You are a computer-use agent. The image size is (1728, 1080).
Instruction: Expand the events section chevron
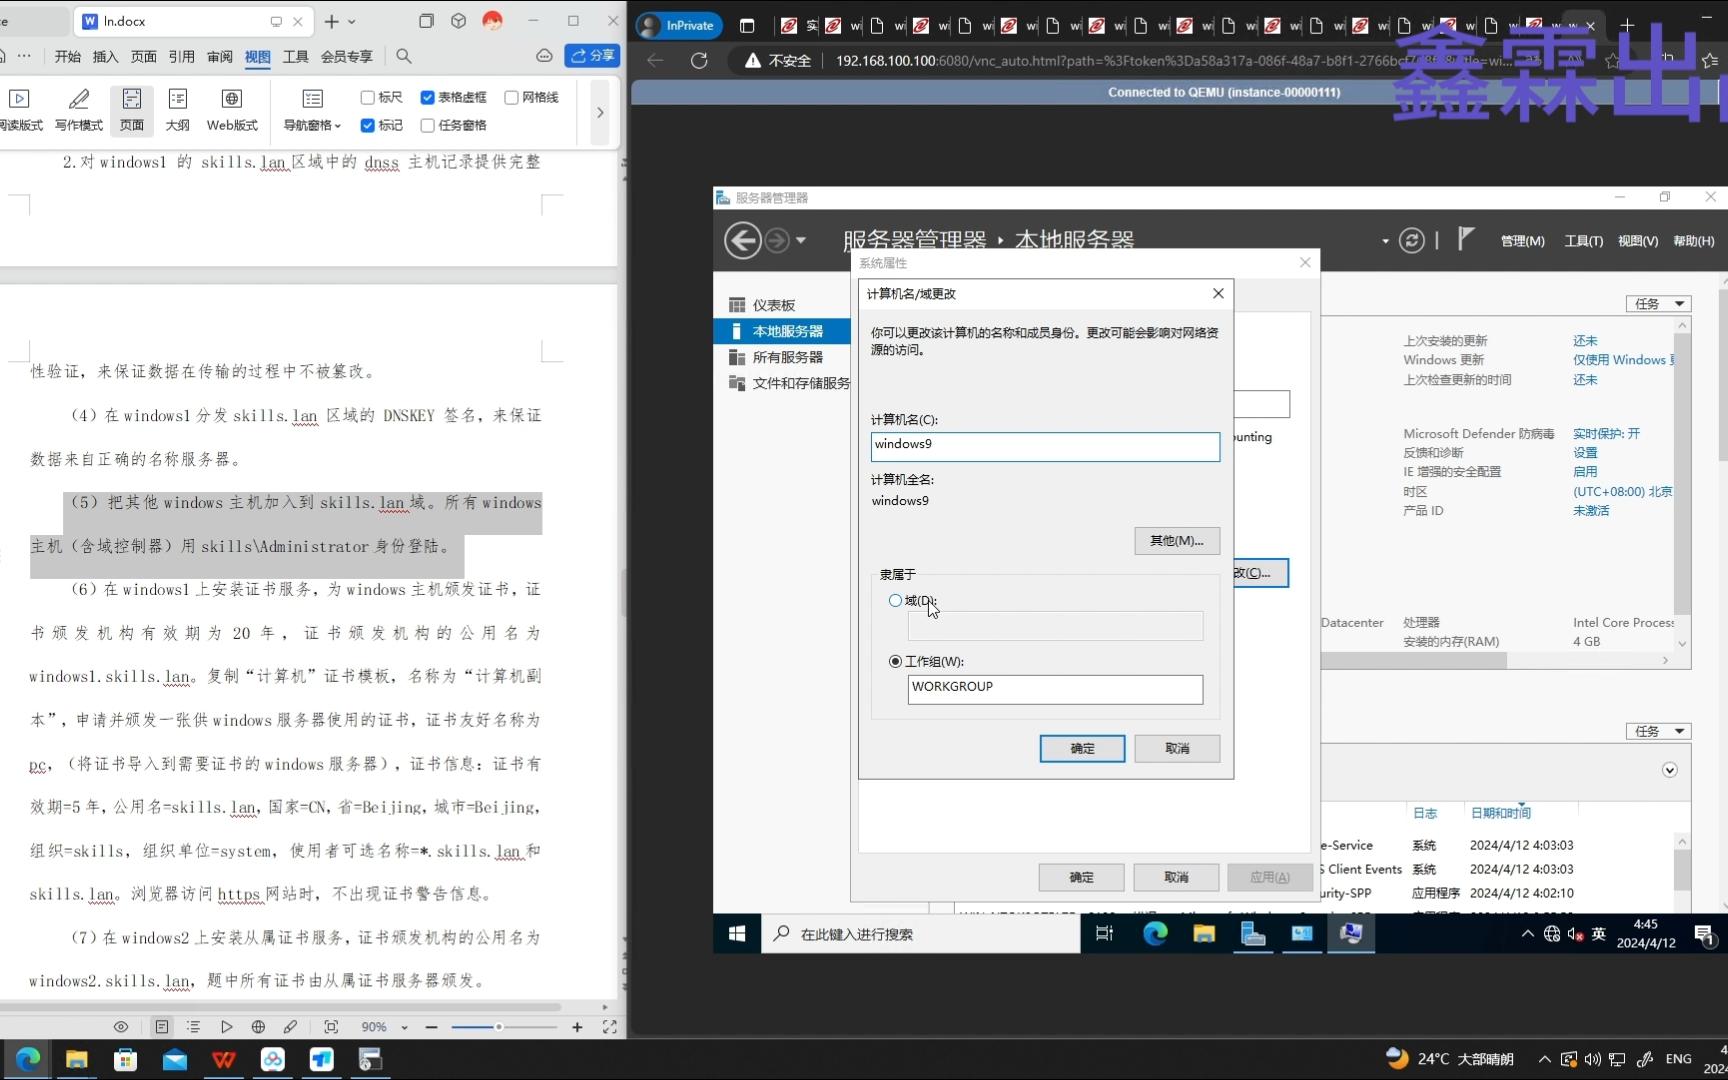click(1669, 770)
